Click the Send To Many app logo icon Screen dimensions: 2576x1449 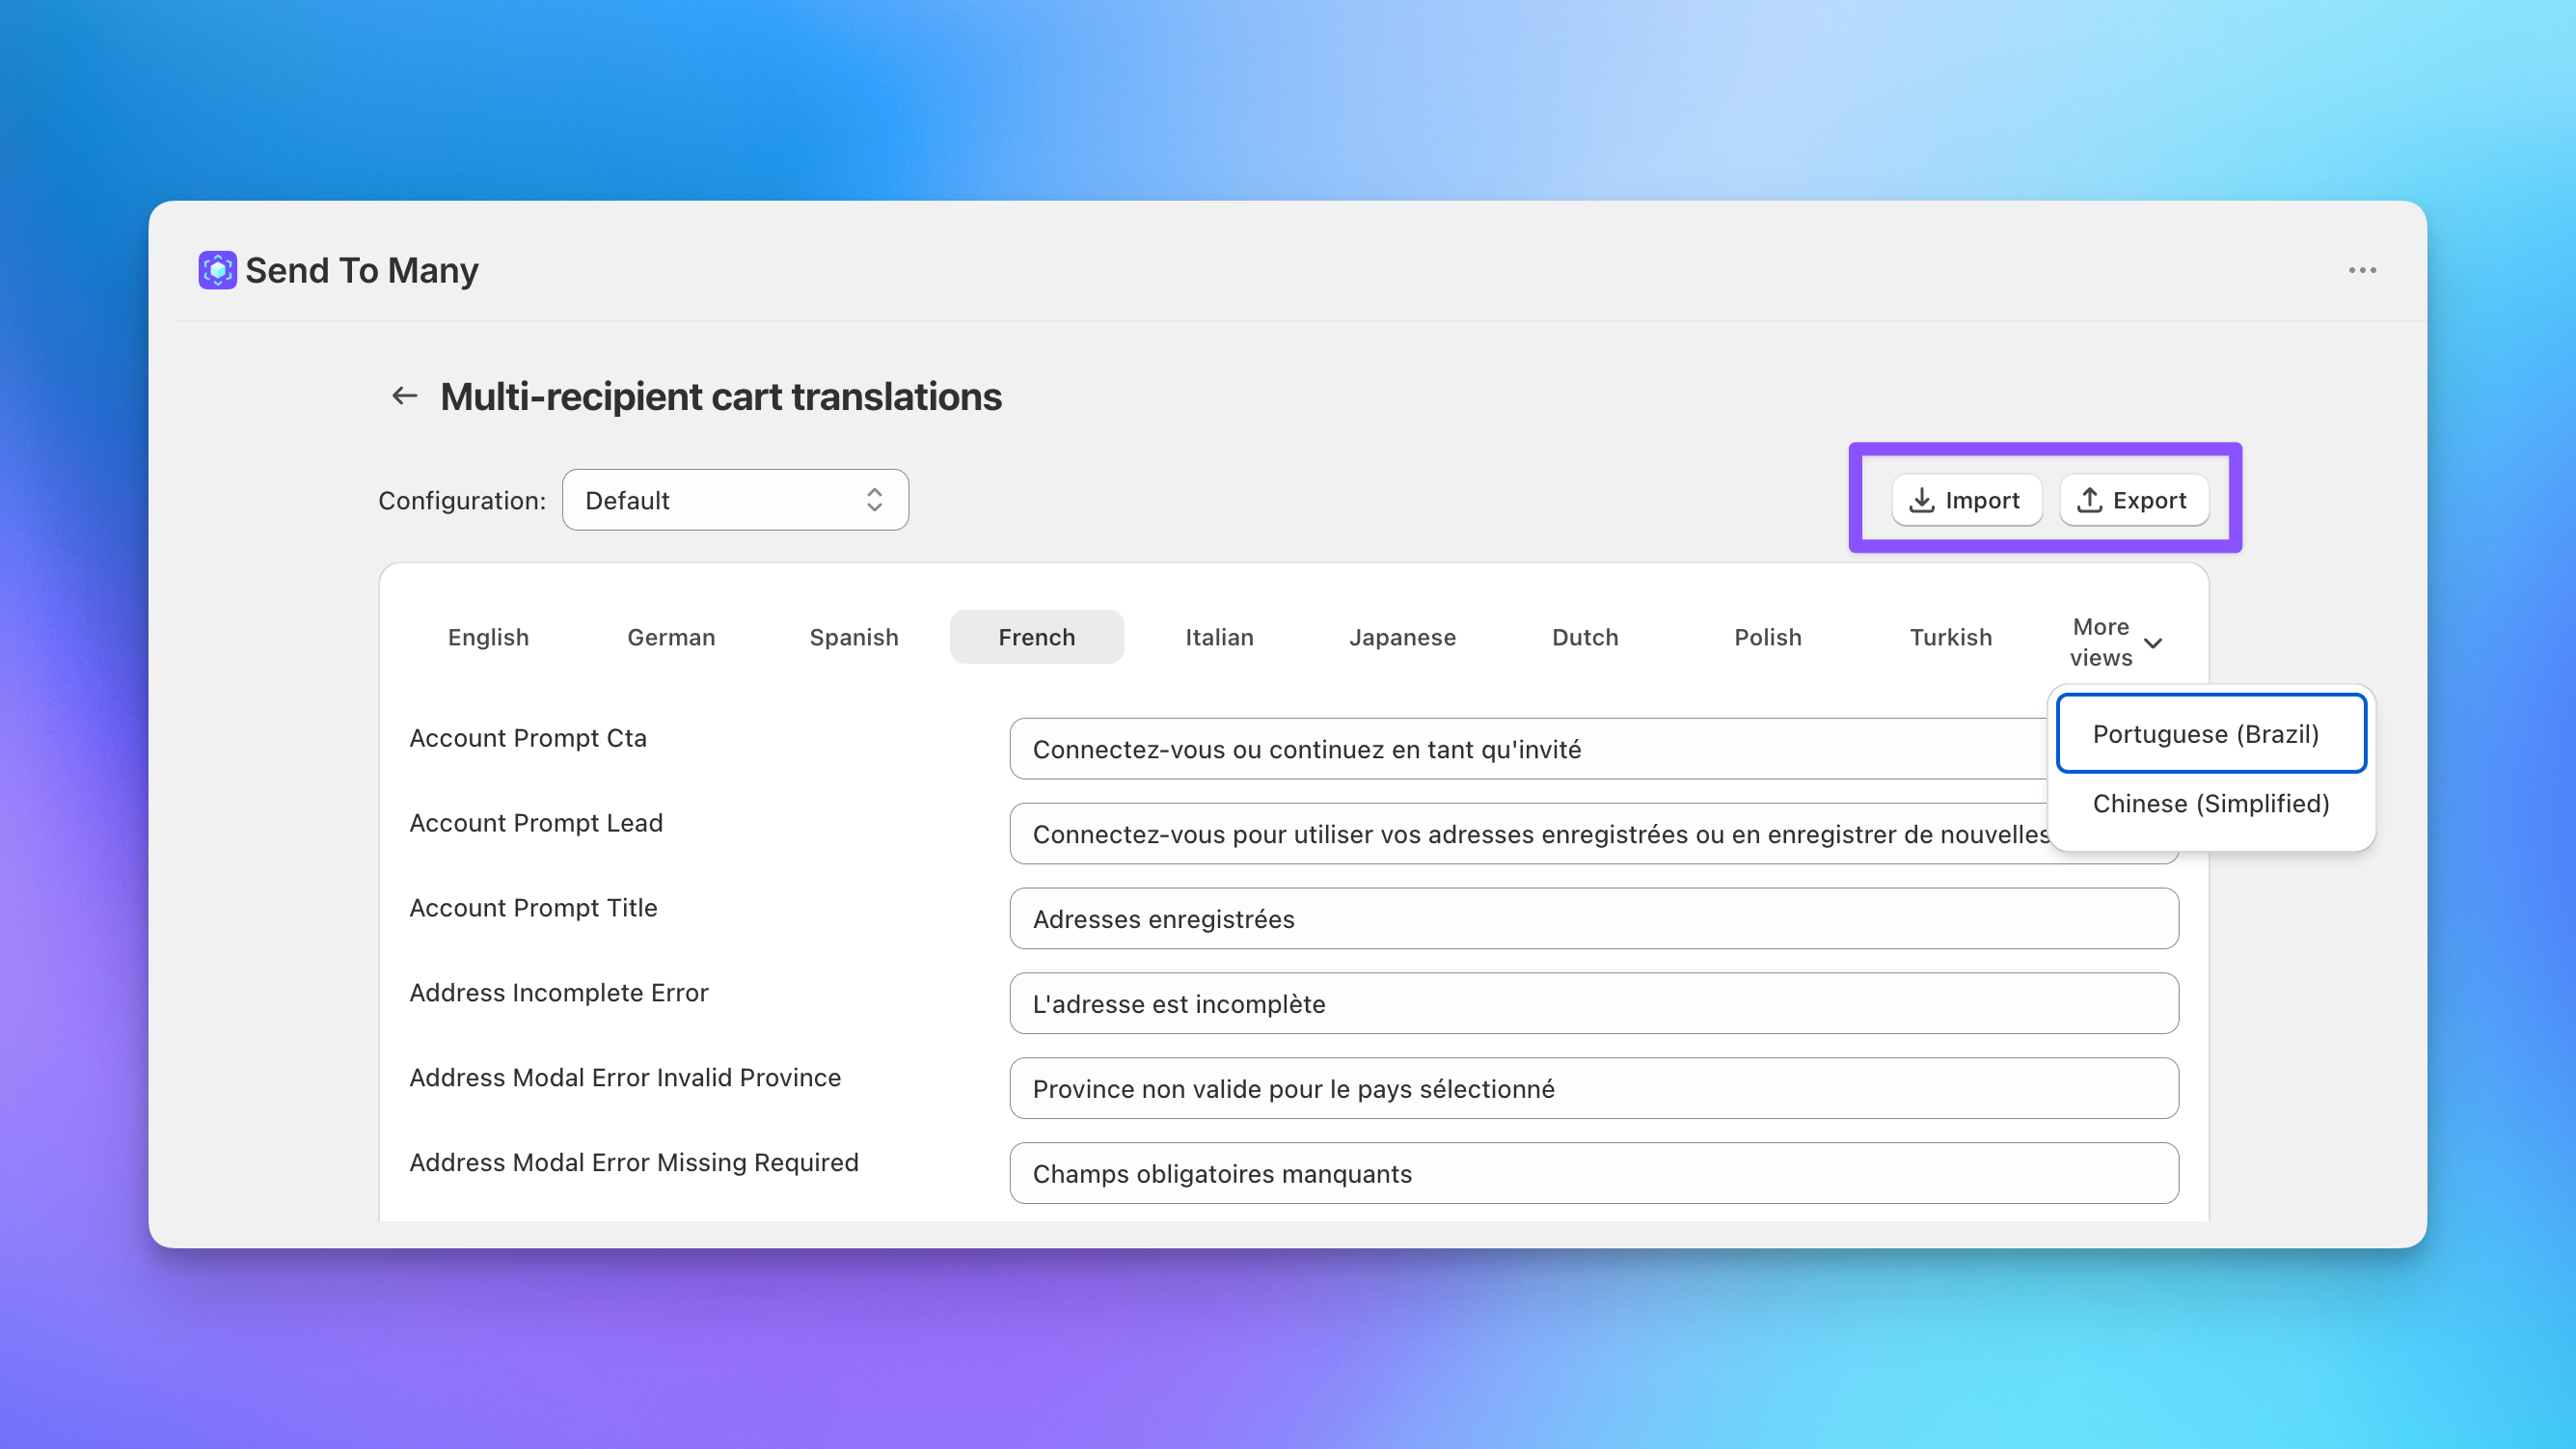217,270
